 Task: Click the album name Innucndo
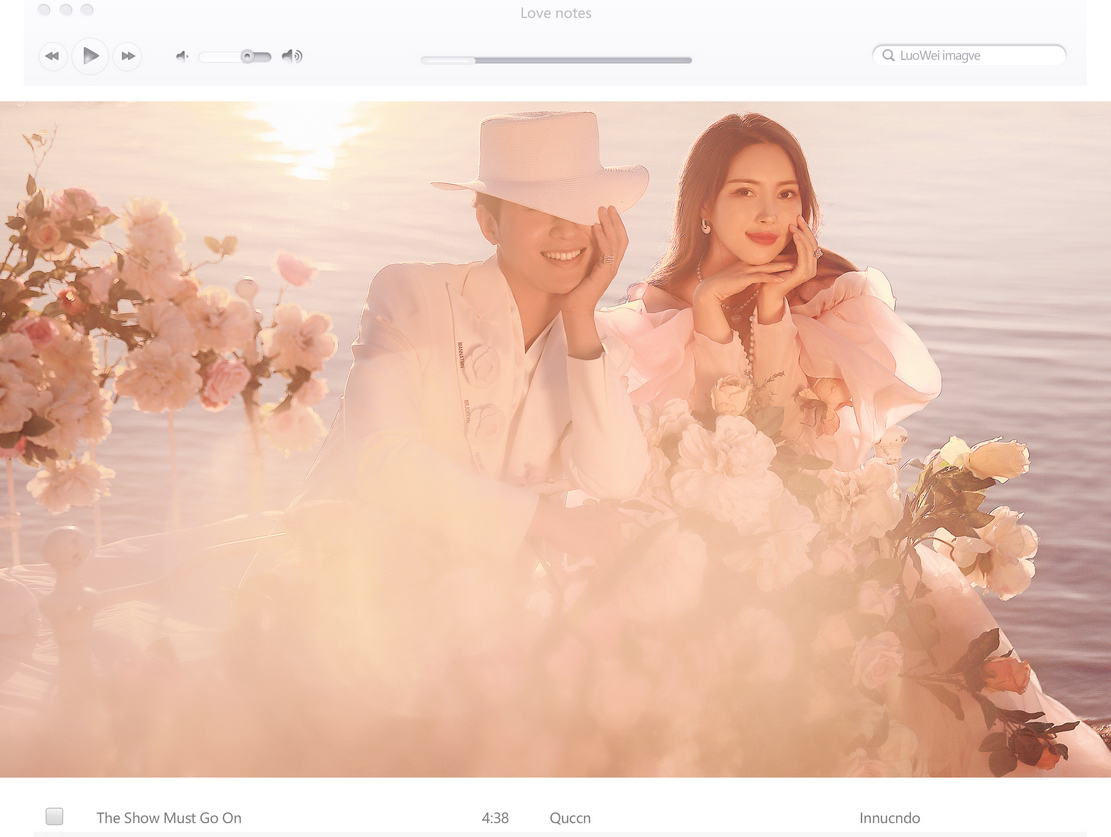click(890, 818)
